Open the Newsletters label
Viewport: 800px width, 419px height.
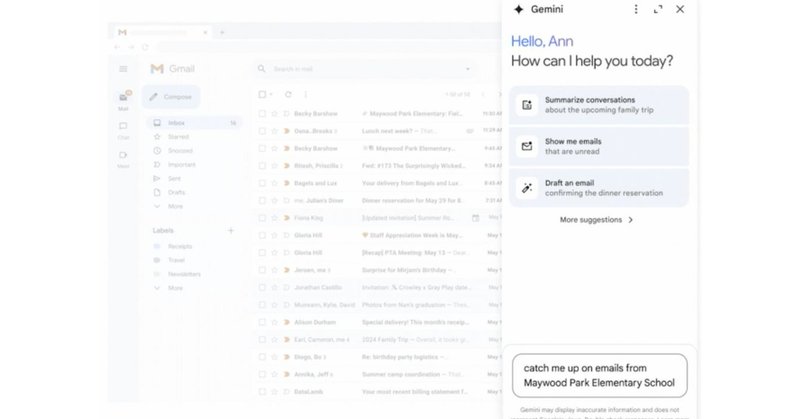[184, 274]
